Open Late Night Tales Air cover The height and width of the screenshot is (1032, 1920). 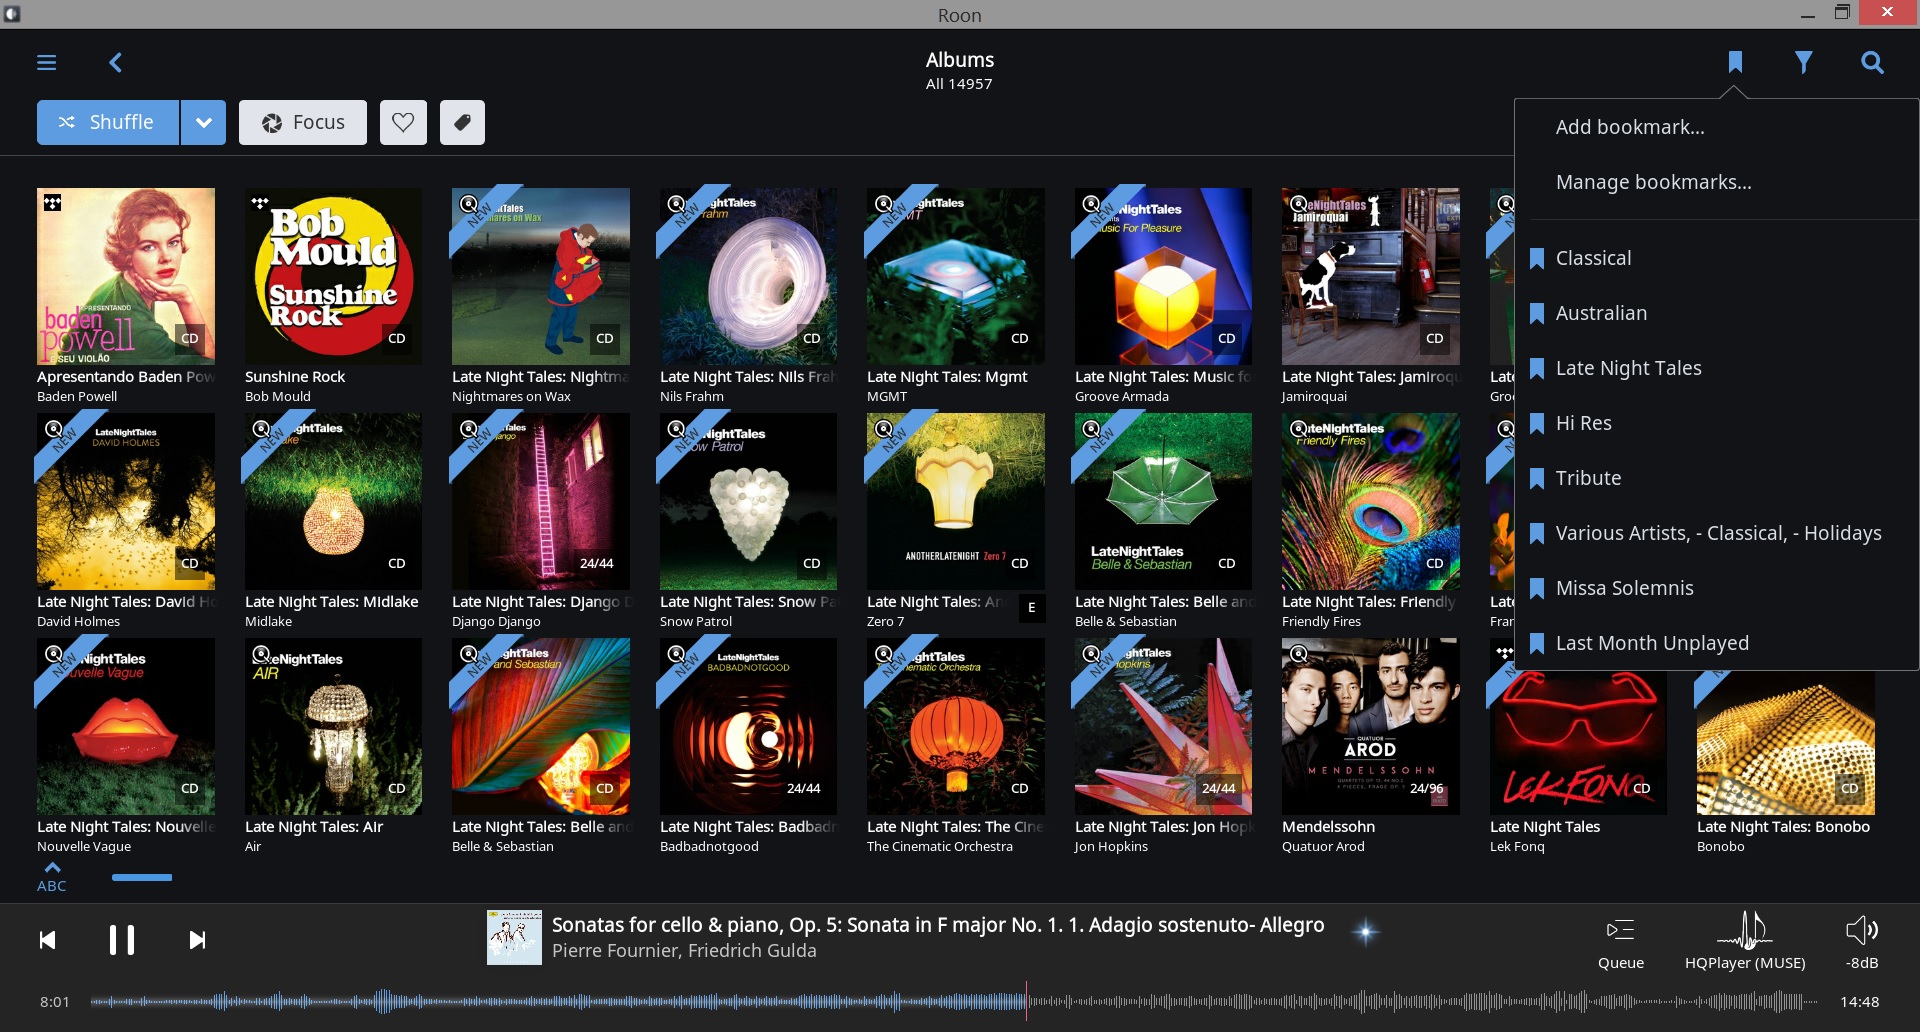[x=333, y=726]
